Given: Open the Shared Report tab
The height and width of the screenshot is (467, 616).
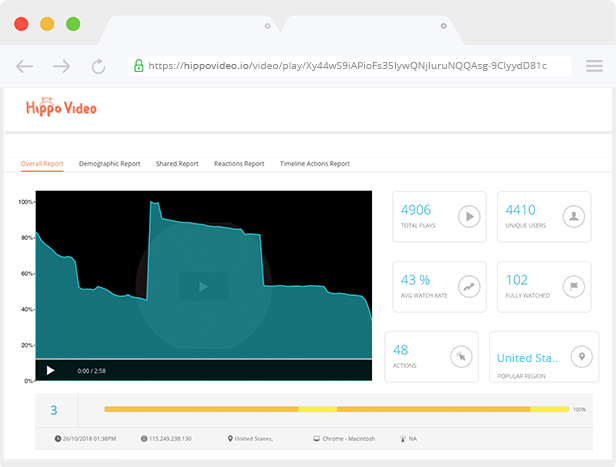Looking at the screenshot, I should 177,163.
